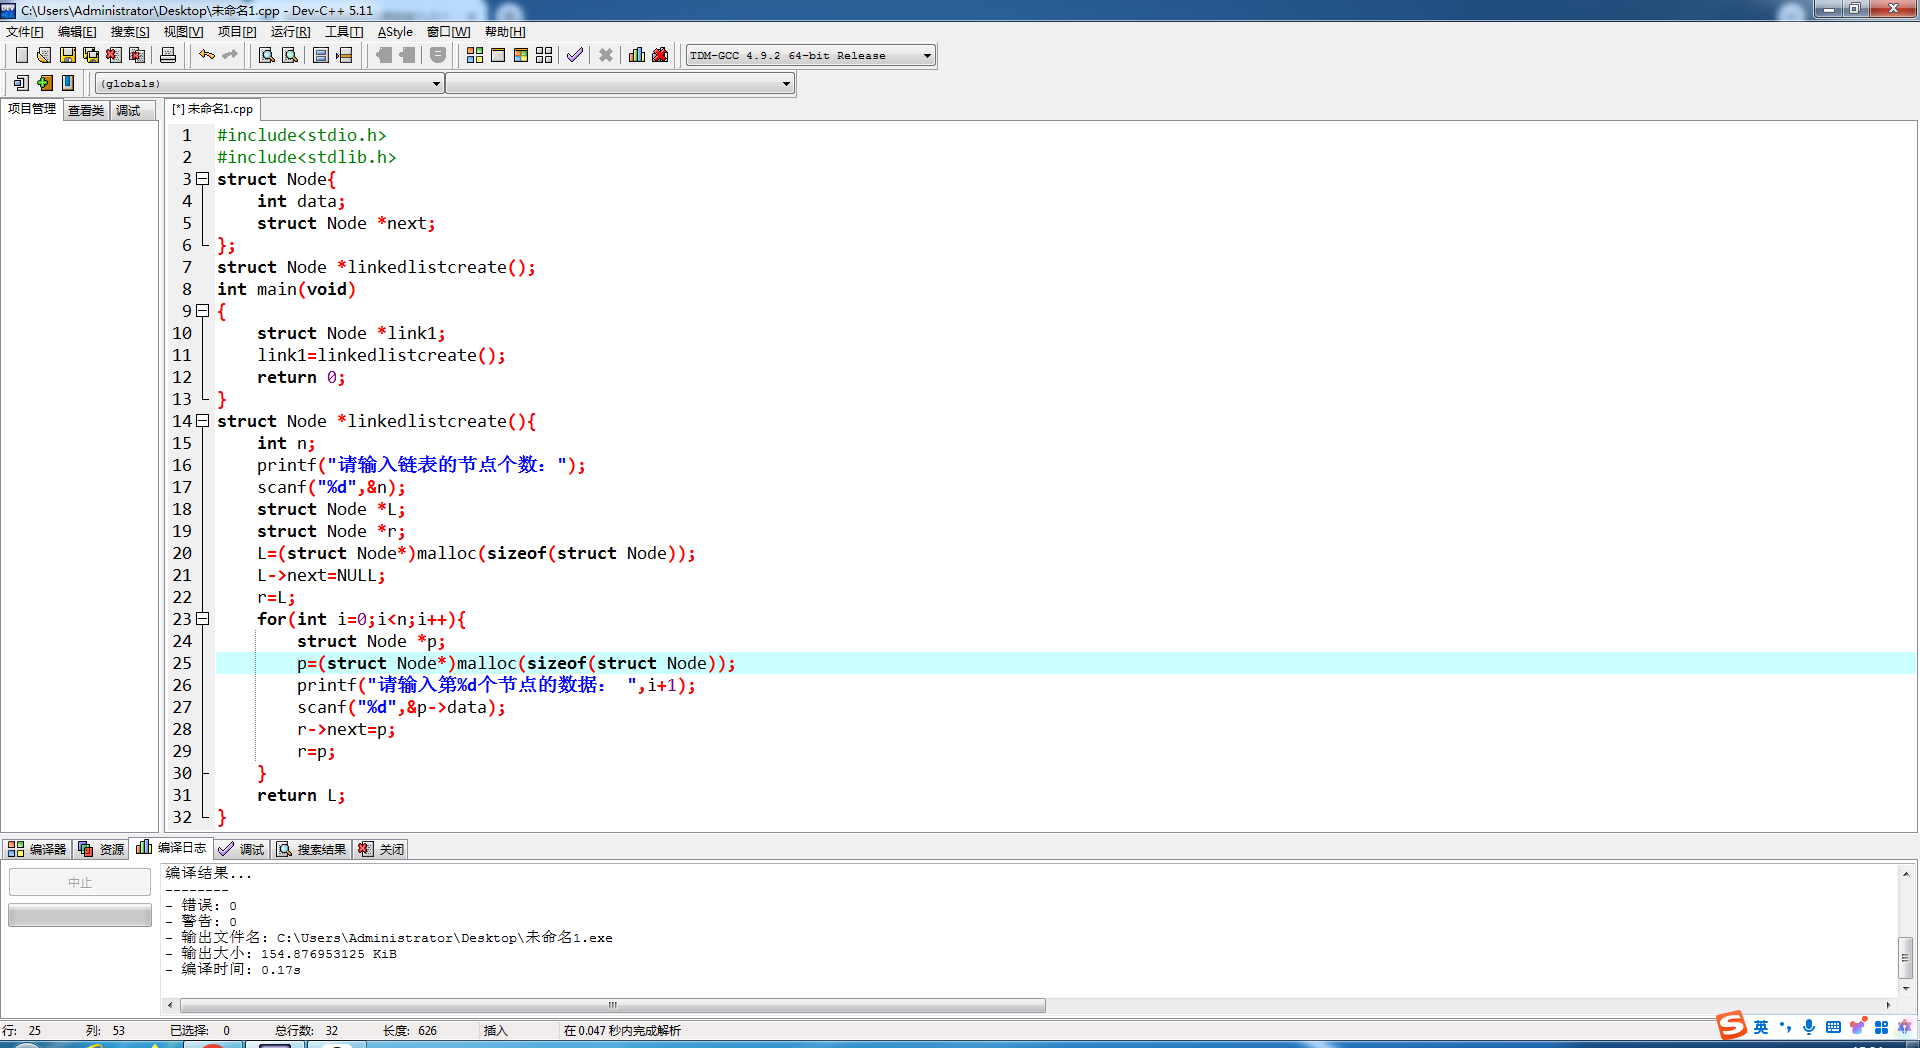Viewport: 1920px width, 1048px height.
Task: Click line 31 'return L;' in editor
Action: [301, 795]
